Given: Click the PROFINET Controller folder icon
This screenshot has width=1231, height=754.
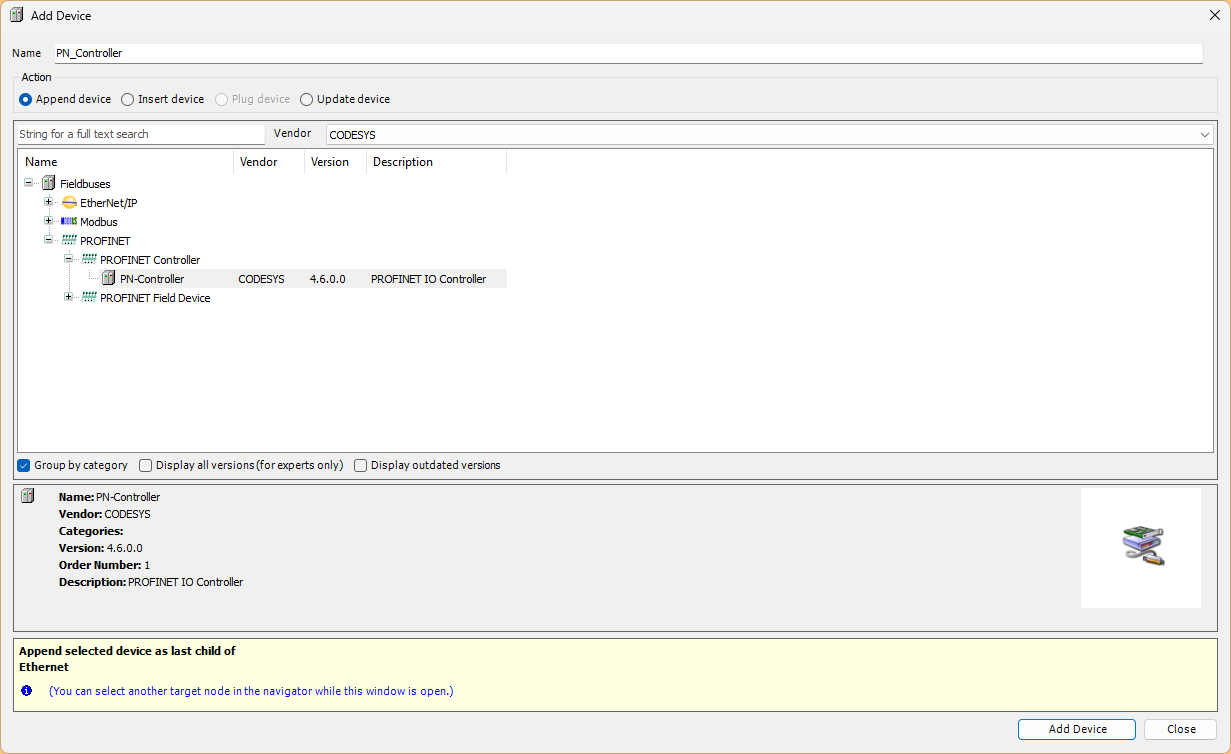Looking at the screenshot, I should 89,260.
